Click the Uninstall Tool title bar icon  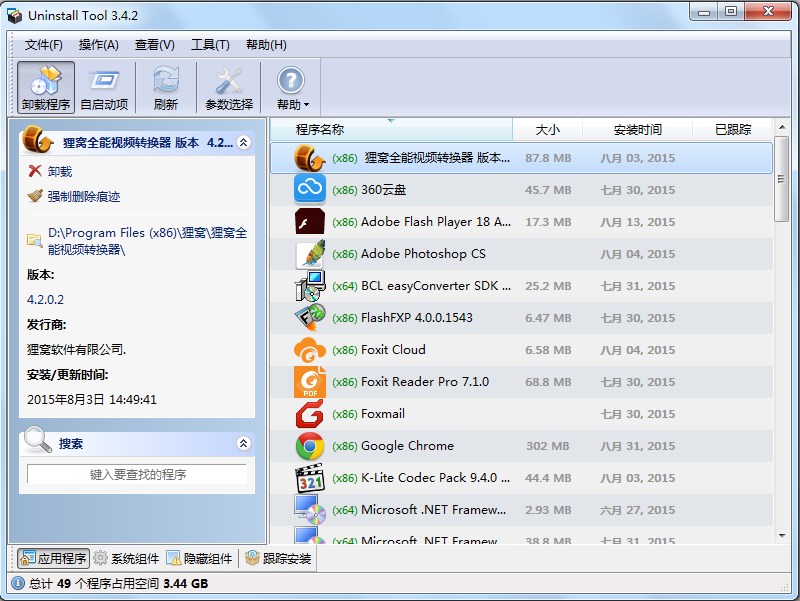[x=15, y=16]
